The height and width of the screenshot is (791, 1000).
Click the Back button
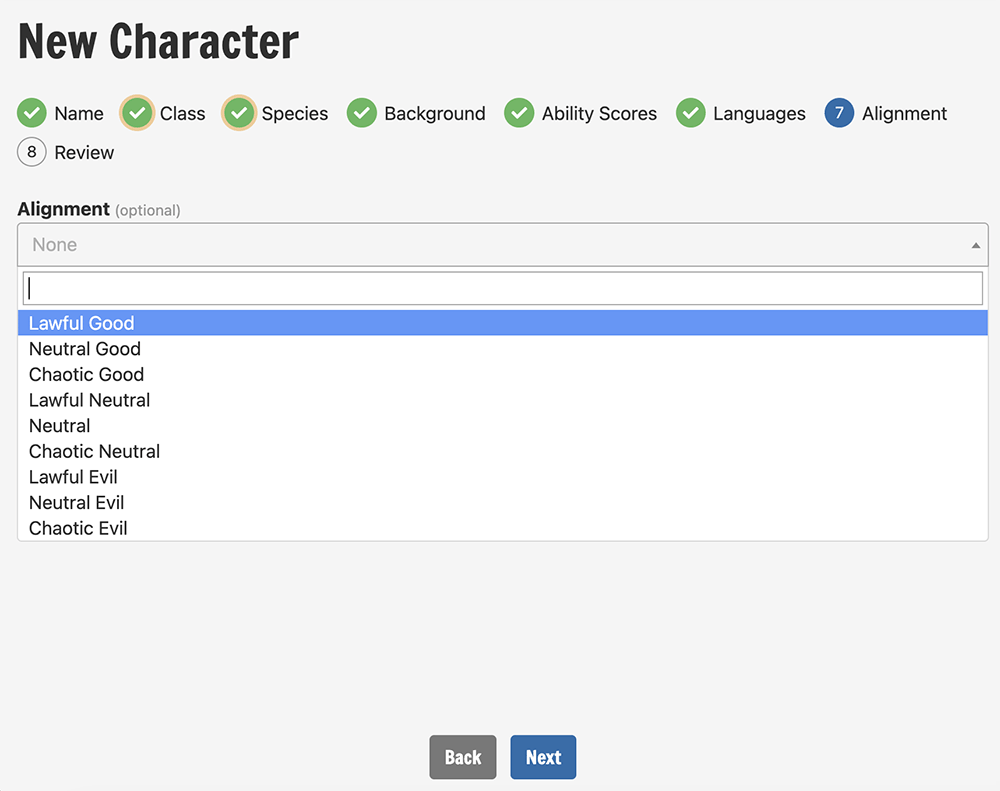[x=462, y=757]
